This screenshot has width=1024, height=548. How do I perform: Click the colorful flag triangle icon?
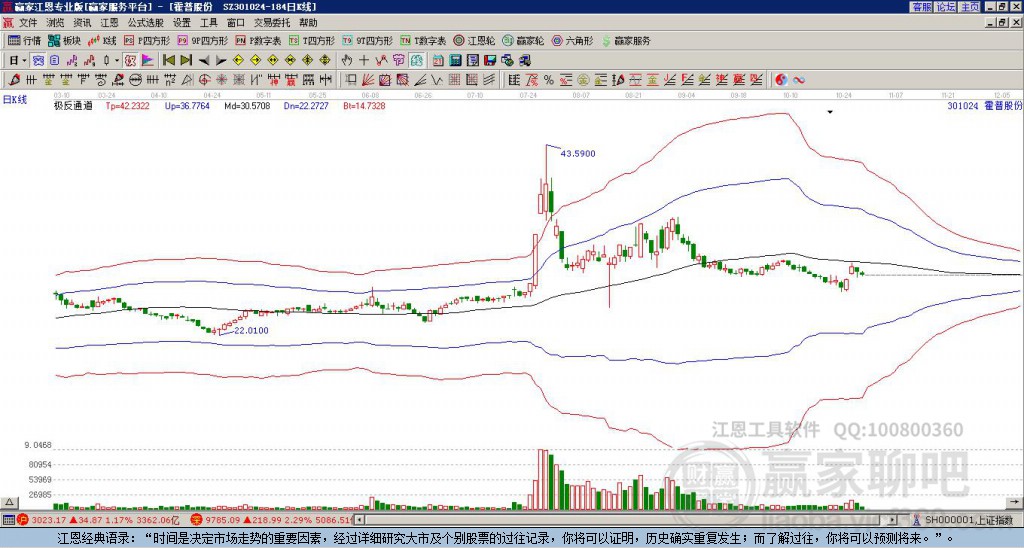point(148,61)
